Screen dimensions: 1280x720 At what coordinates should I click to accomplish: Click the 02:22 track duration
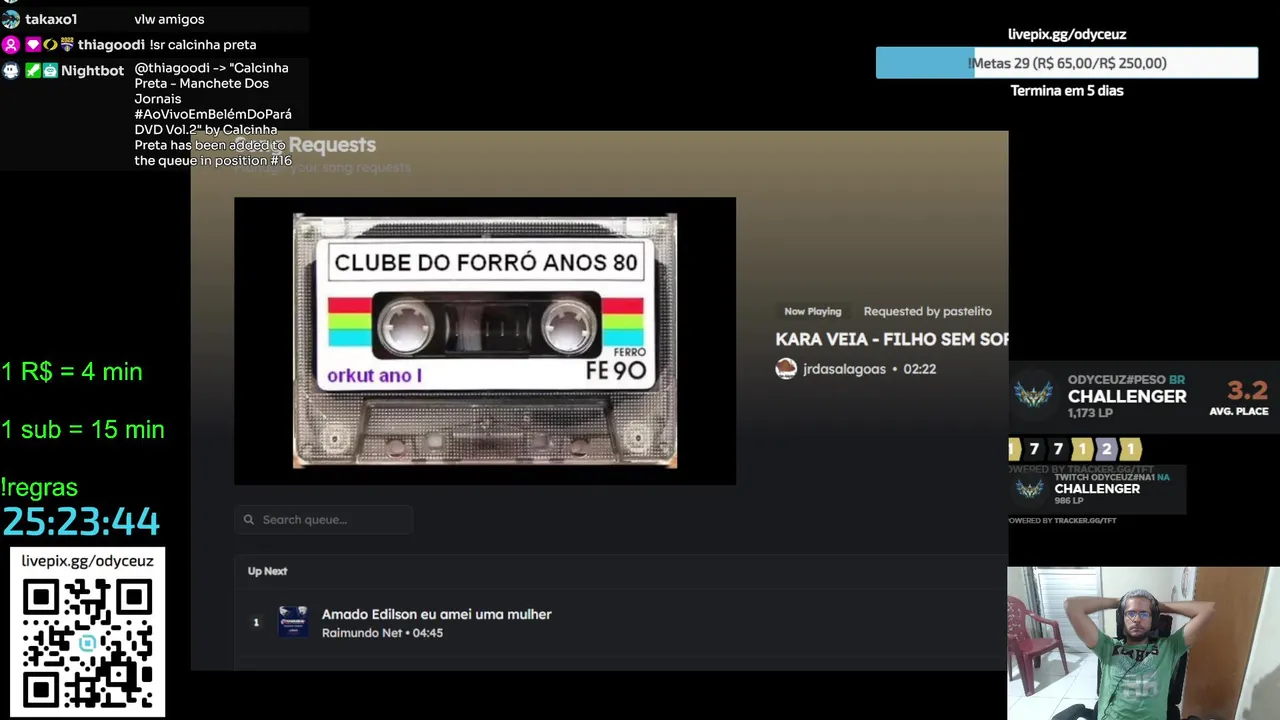(919, 369)
